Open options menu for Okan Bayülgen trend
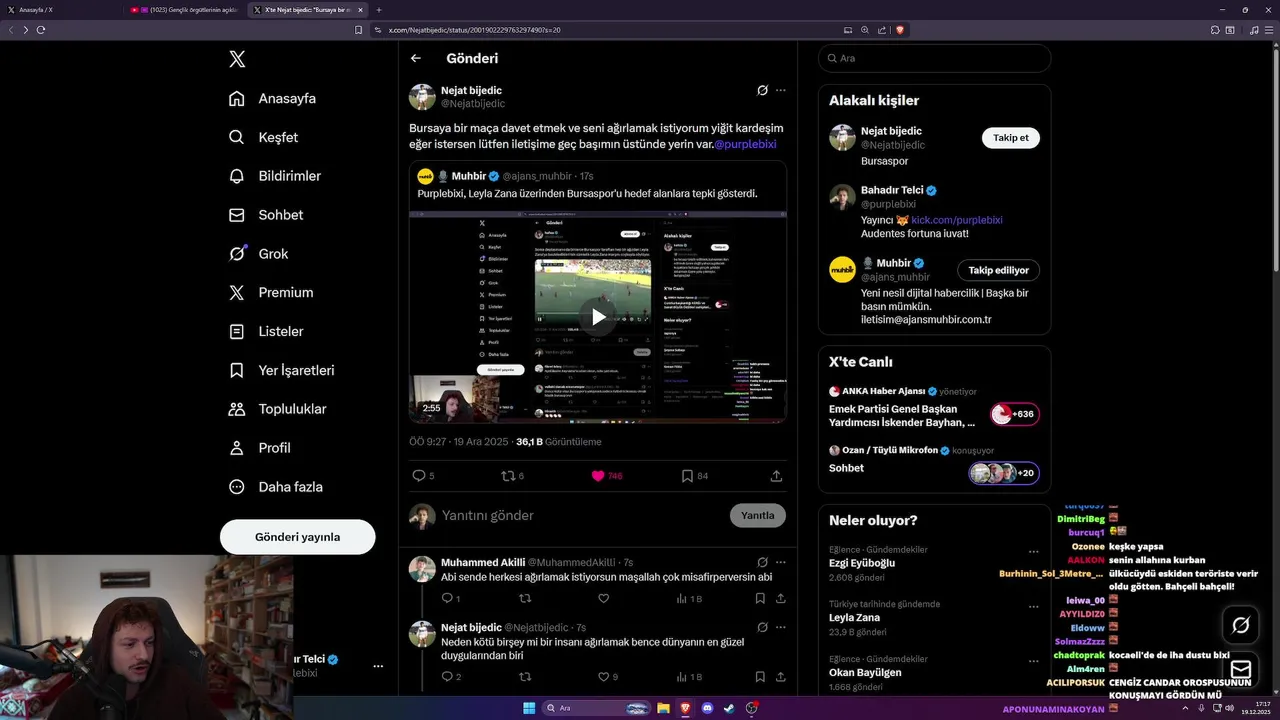 point(1034,661)
